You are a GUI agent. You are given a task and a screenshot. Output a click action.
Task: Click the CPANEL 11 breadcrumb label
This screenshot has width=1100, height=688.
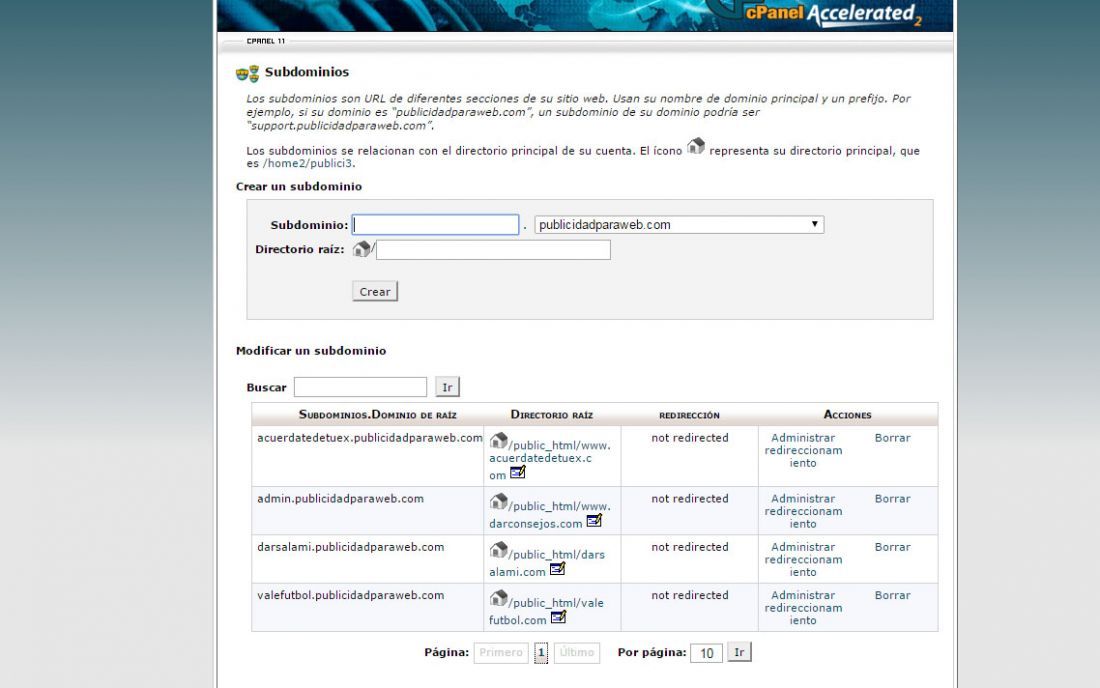tap(266, 41)
